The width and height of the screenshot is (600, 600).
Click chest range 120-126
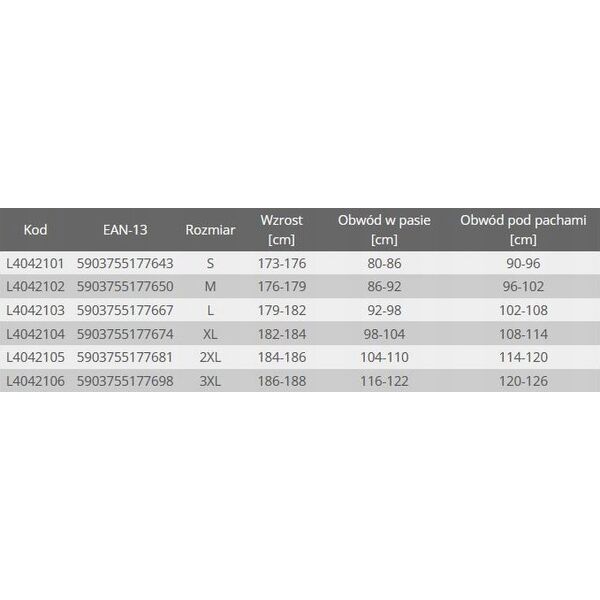click(x=523, y=381)
